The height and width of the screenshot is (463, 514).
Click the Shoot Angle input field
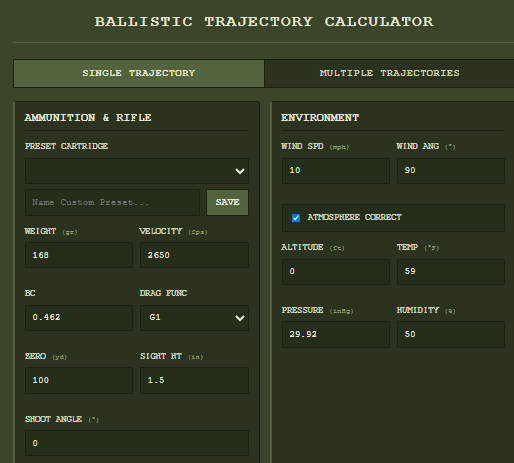tap(137, 443)
